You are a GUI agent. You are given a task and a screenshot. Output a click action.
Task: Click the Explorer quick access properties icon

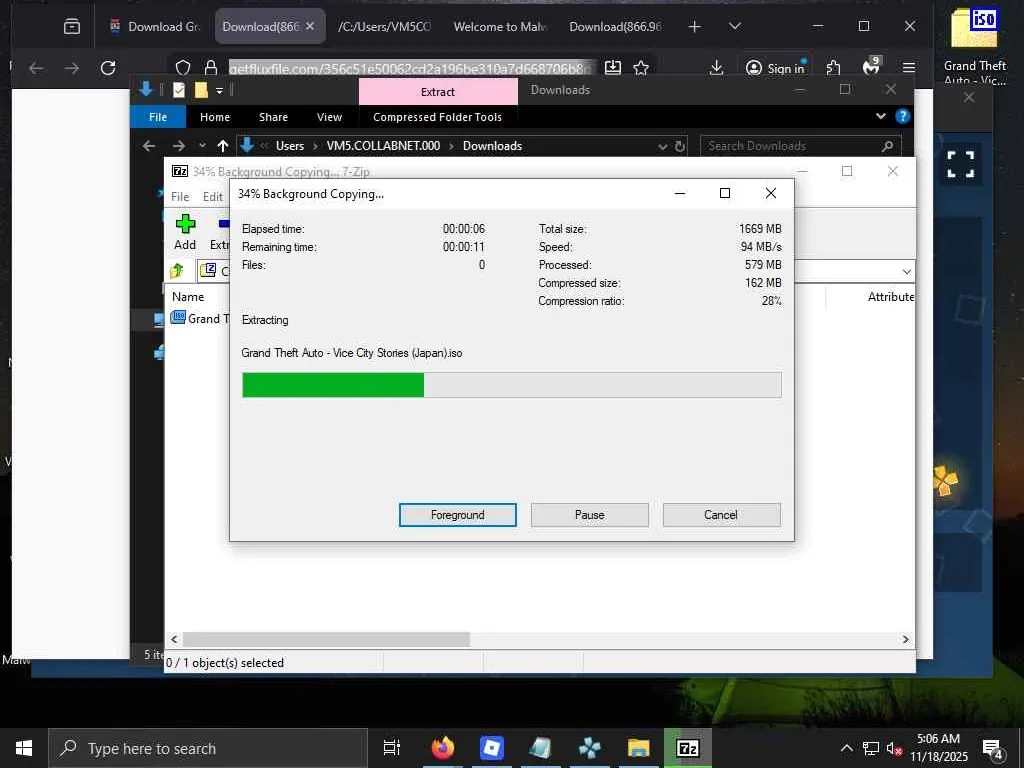point(178,90)
